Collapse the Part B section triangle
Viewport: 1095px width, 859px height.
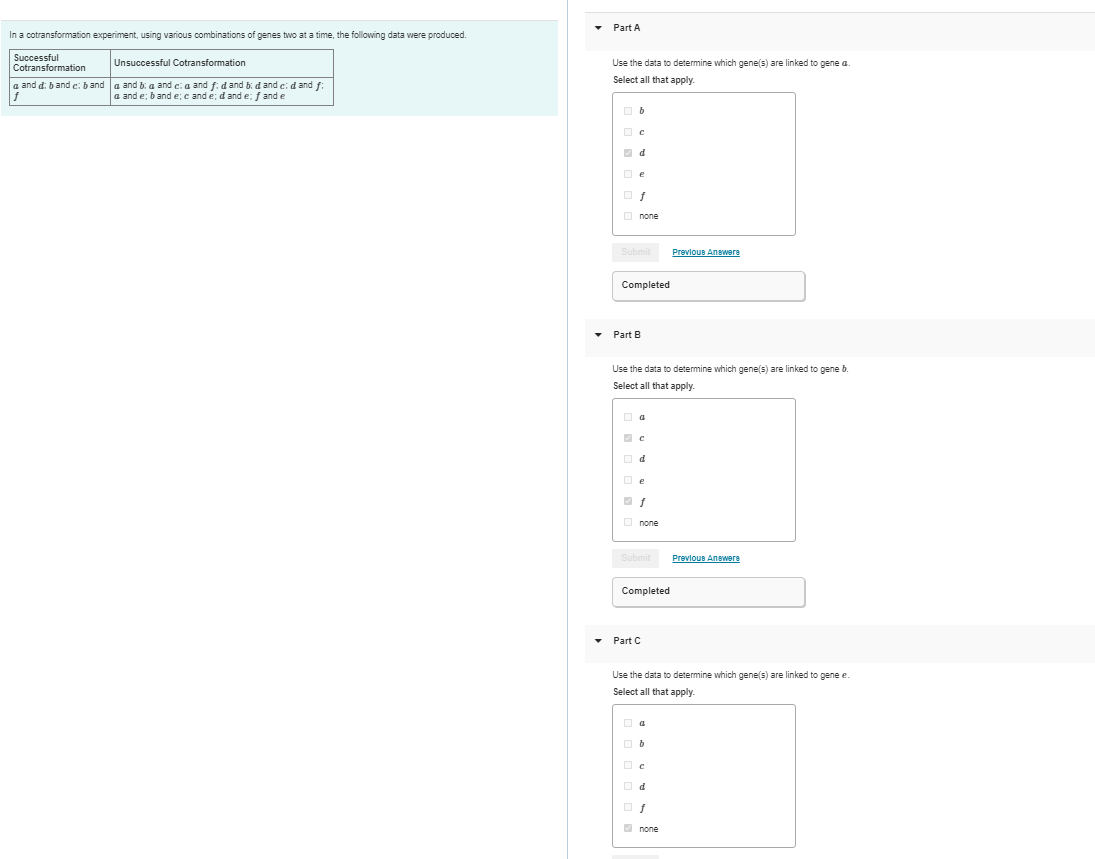[x=598, y=335]
